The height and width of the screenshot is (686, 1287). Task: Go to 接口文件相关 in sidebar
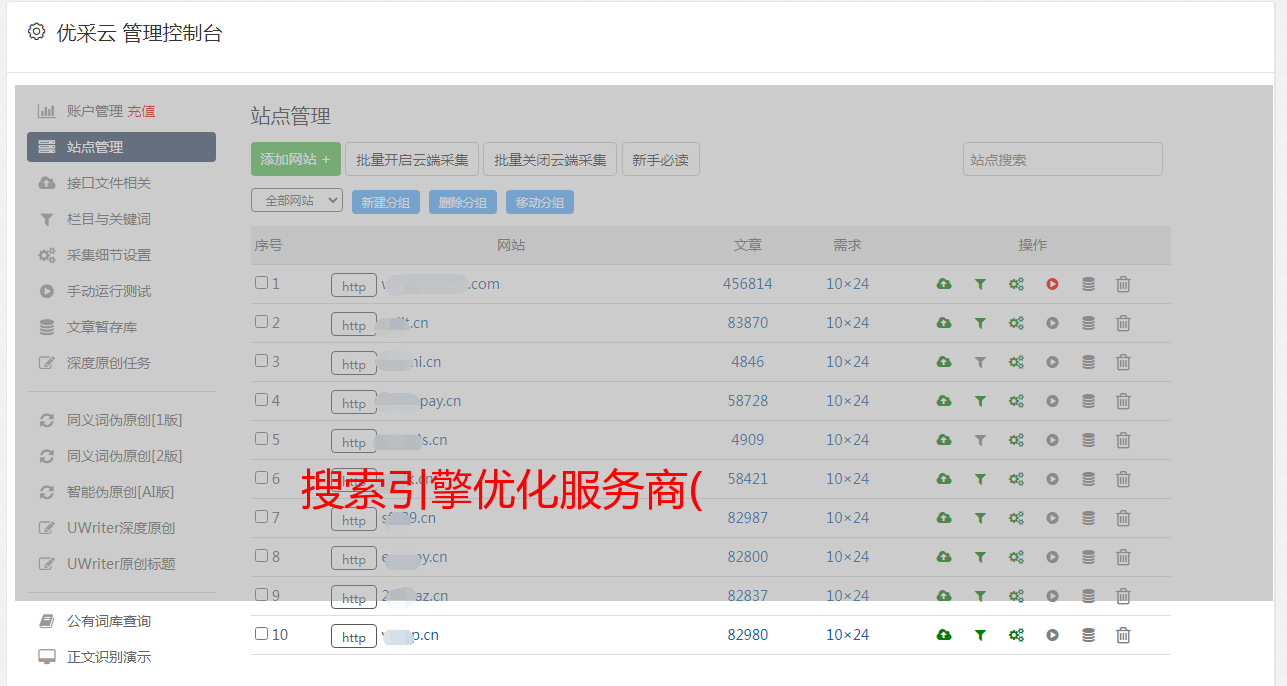[109, 183]
